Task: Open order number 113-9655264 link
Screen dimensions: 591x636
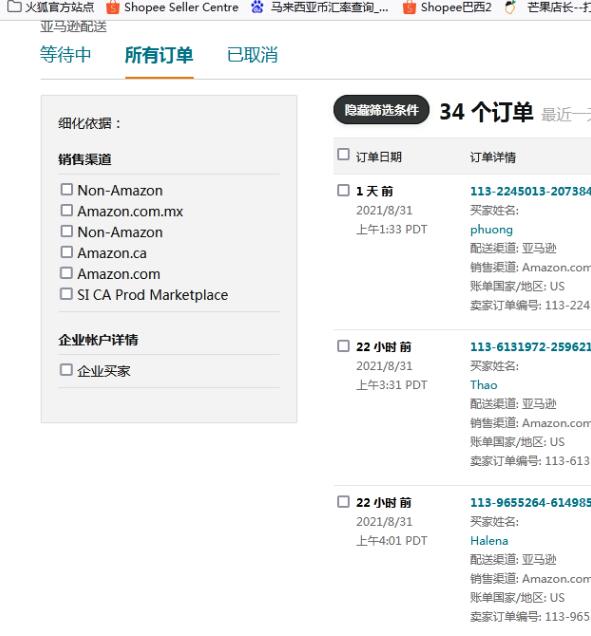Action: coord(530,503)
